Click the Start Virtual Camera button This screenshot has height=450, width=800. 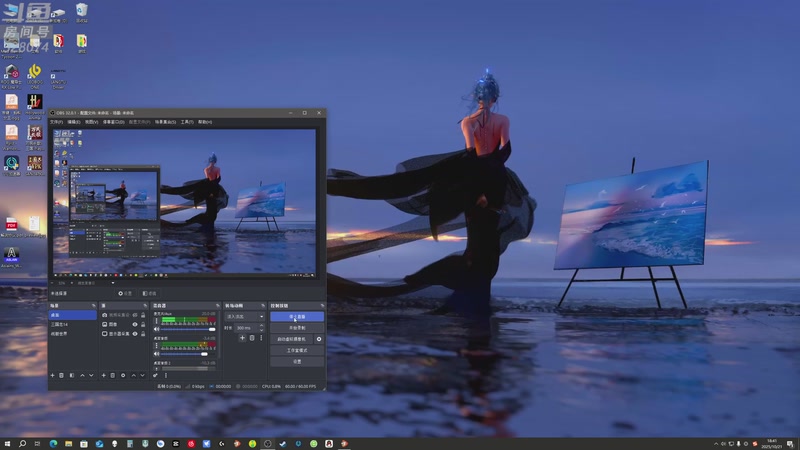tap(291, 339)
